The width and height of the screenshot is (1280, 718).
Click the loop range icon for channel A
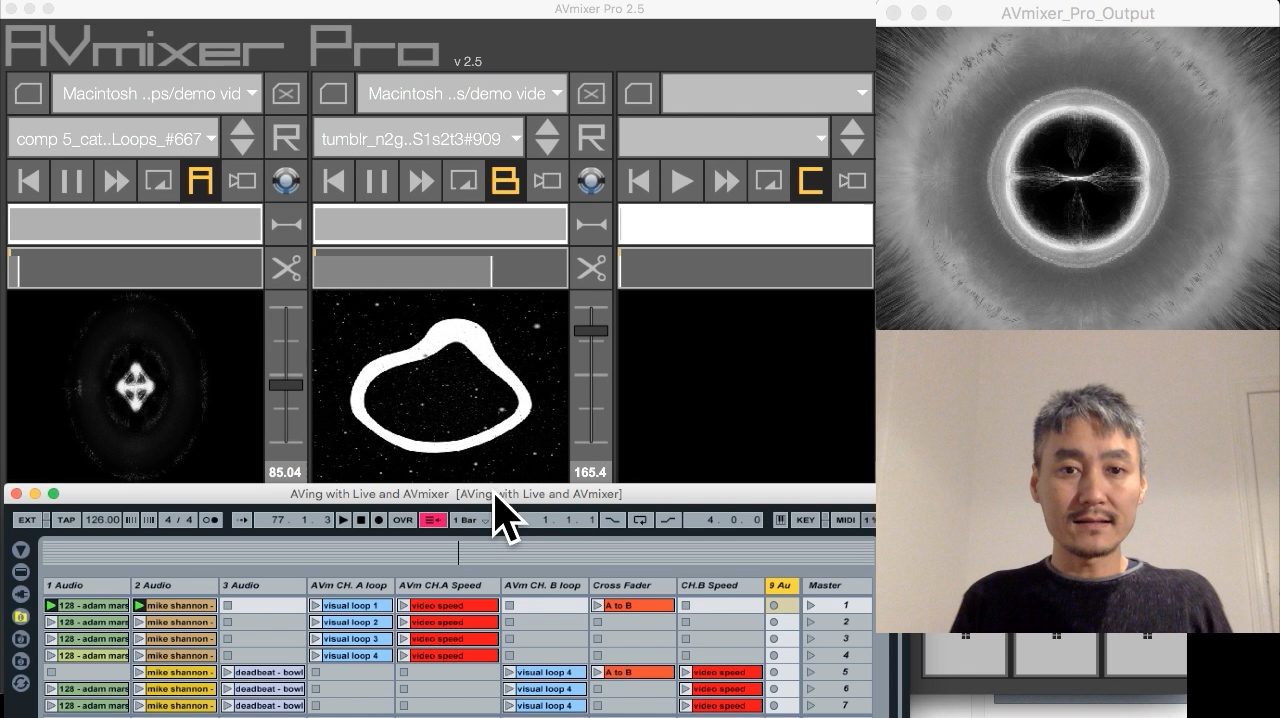pyautogui.click(x=286, y=225)
